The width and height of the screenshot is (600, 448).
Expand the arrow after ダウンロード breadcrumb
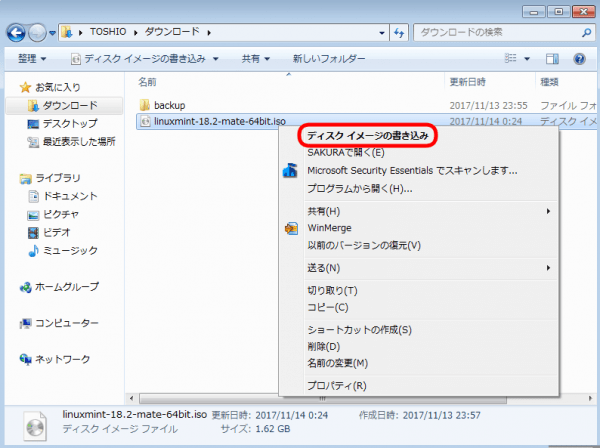pyautogui.click(x=209, y=33)
